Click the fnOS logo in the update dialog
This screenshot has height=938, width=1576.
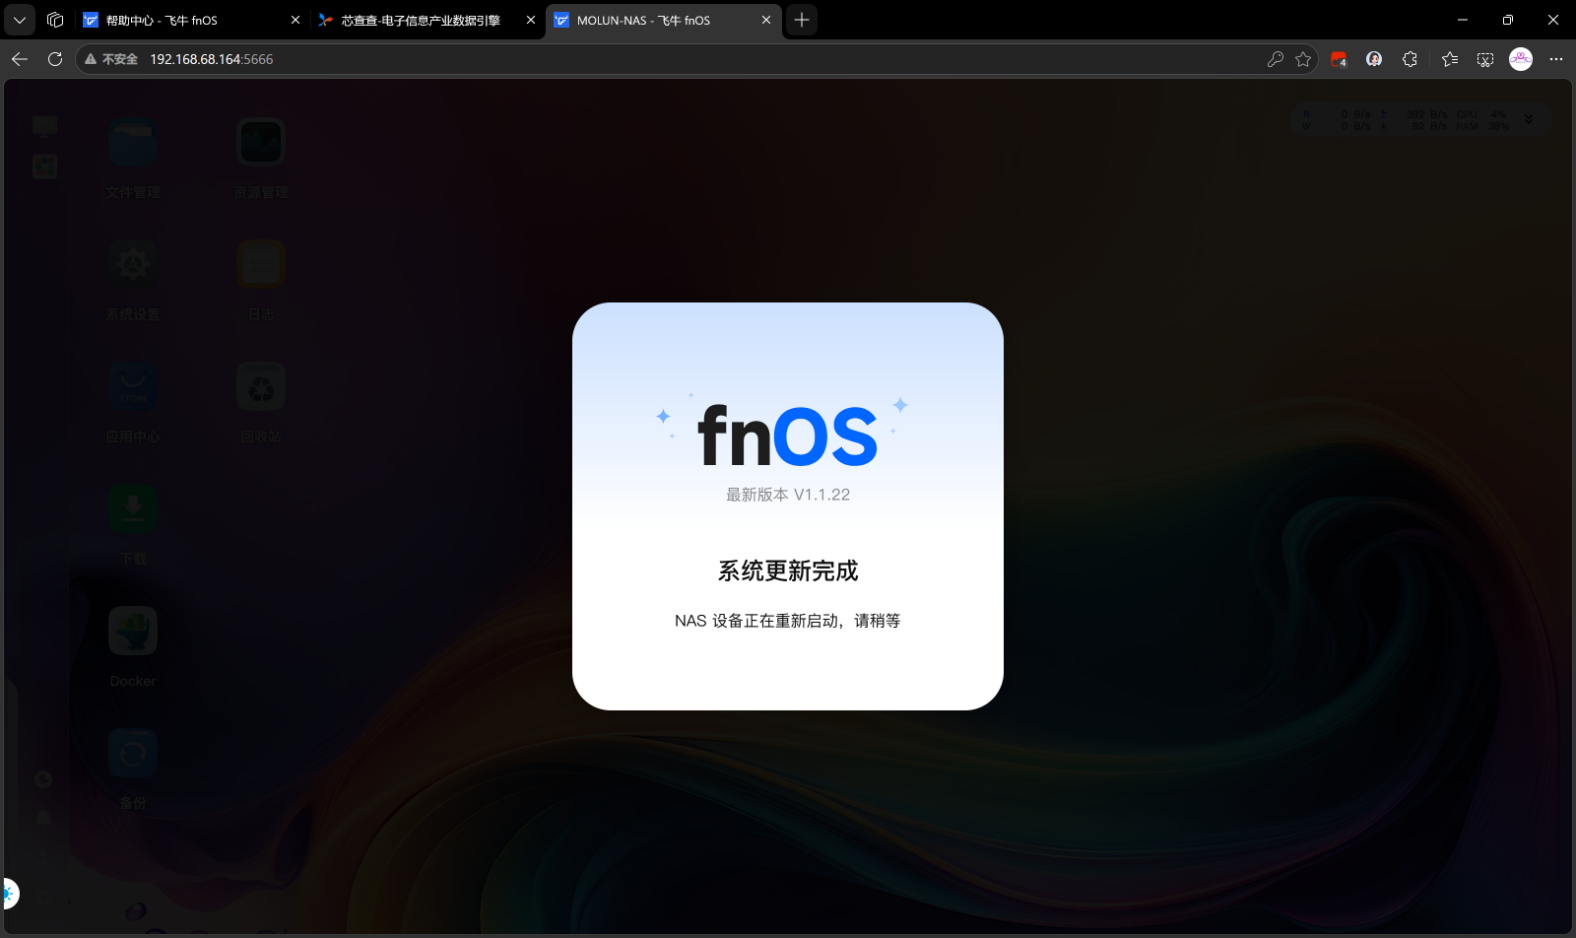tap(787, 435)
